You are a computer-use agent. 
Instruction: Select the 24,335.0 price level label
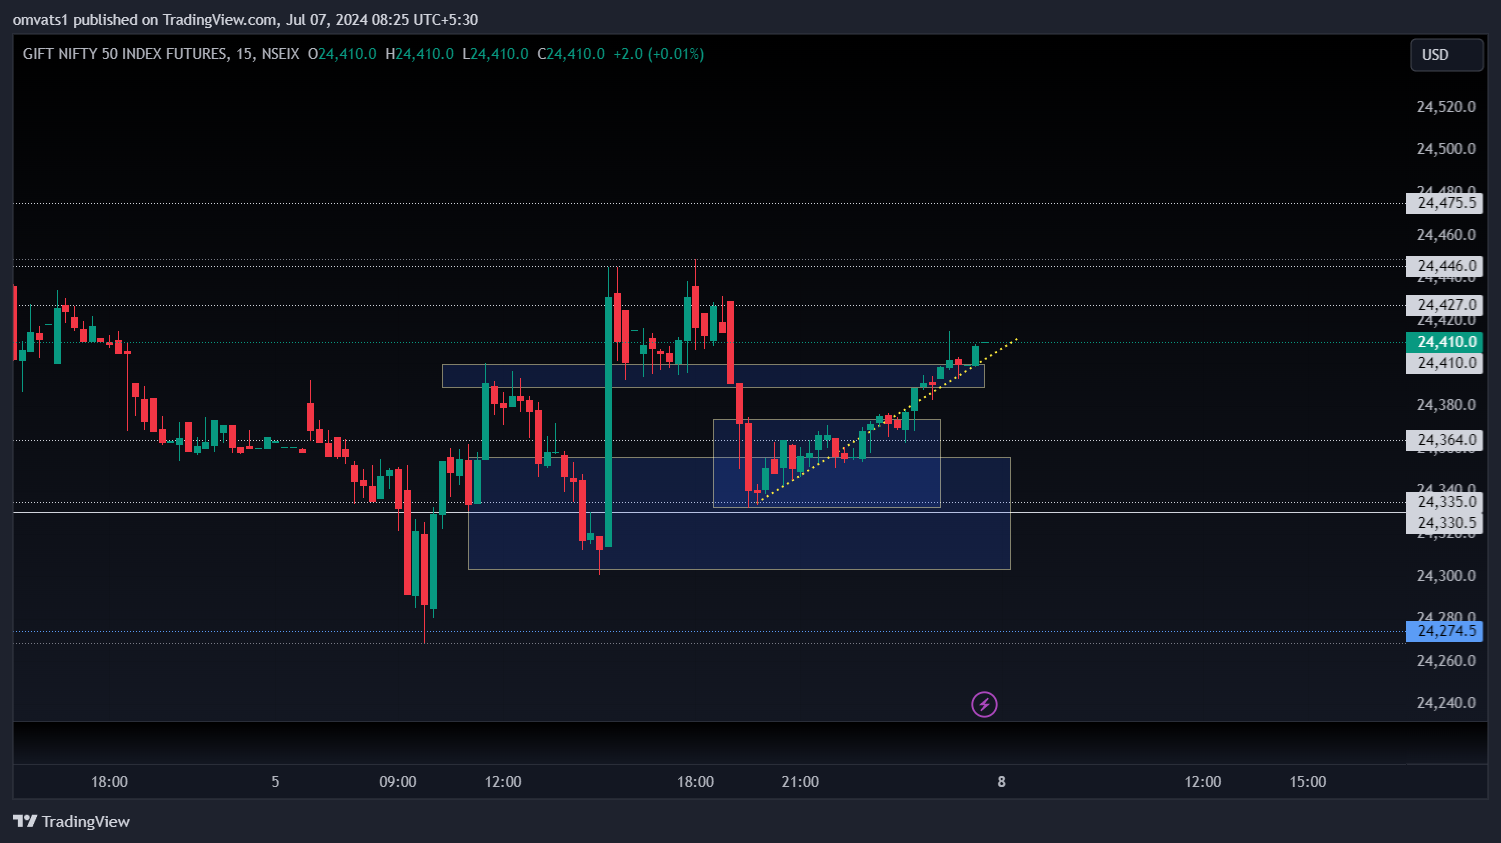(x=1444, y=502)
